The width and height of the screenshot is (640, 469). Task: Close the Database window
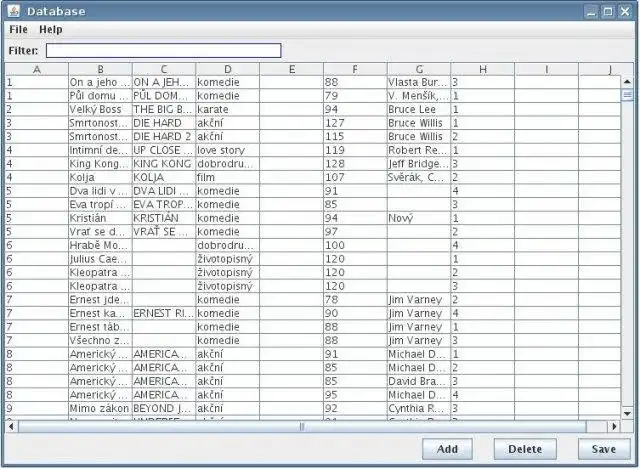[x=625, y=11]
